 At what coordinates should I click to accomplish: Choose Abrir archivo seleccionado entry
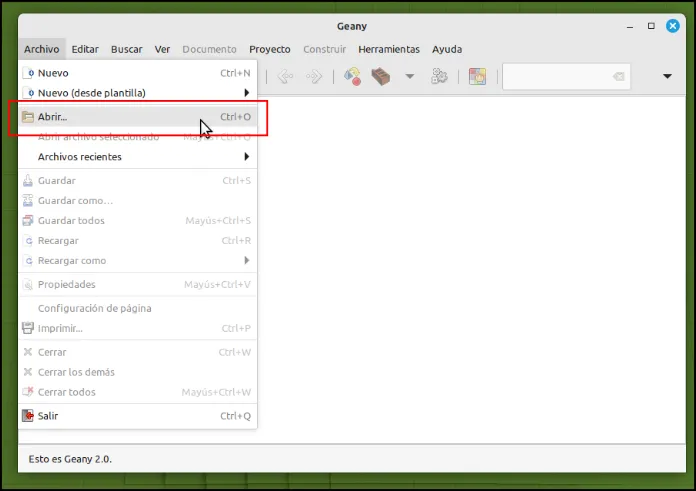(138, 137)
